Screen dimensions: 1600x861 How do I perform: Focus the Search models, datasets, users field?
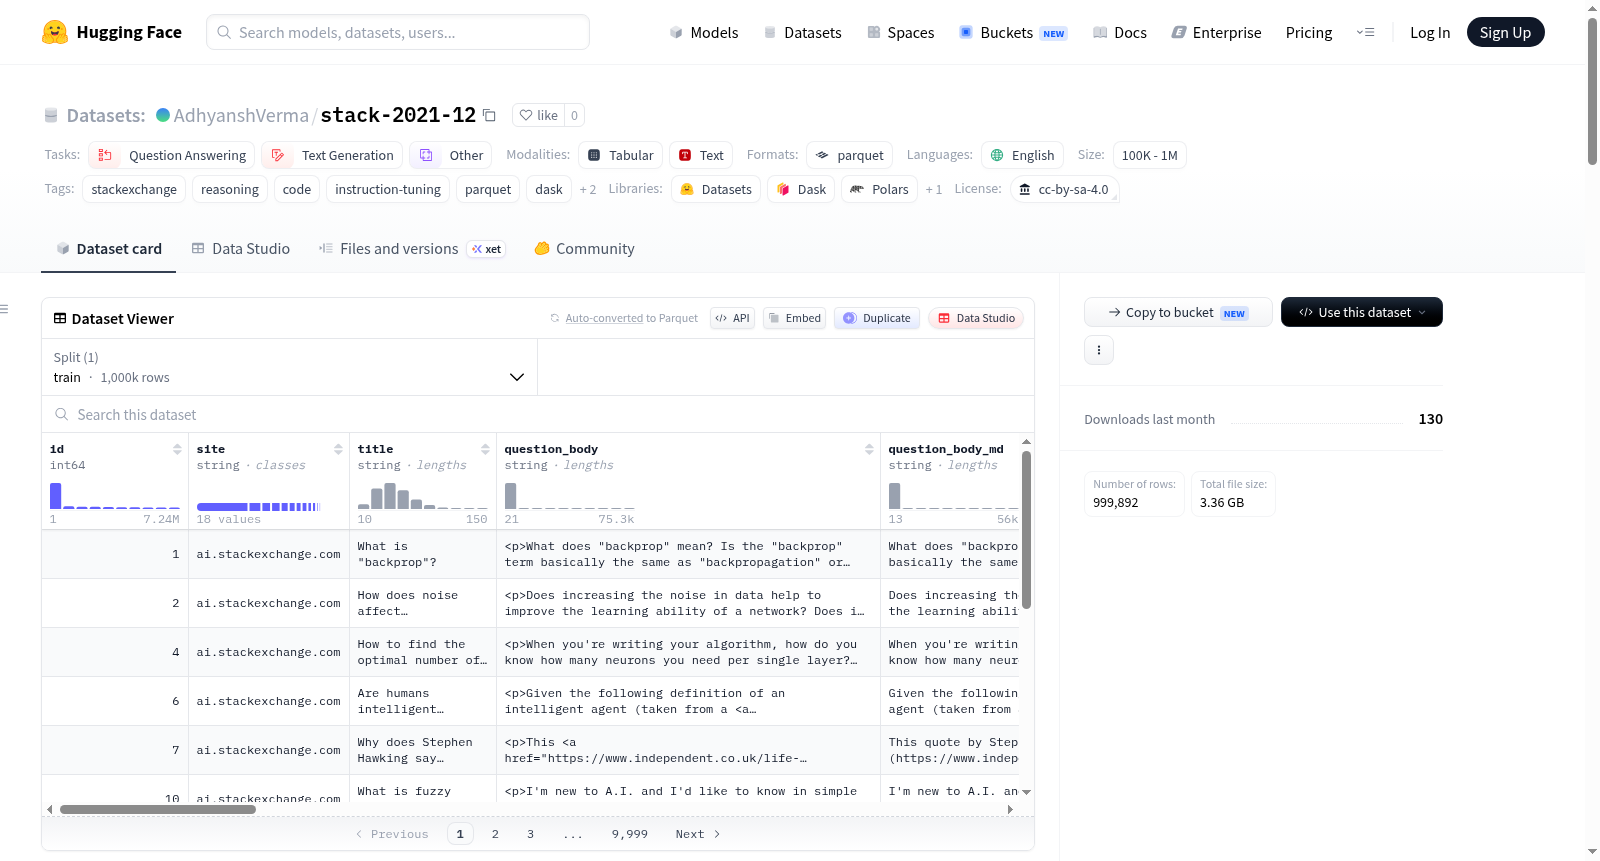pos(398,32)
